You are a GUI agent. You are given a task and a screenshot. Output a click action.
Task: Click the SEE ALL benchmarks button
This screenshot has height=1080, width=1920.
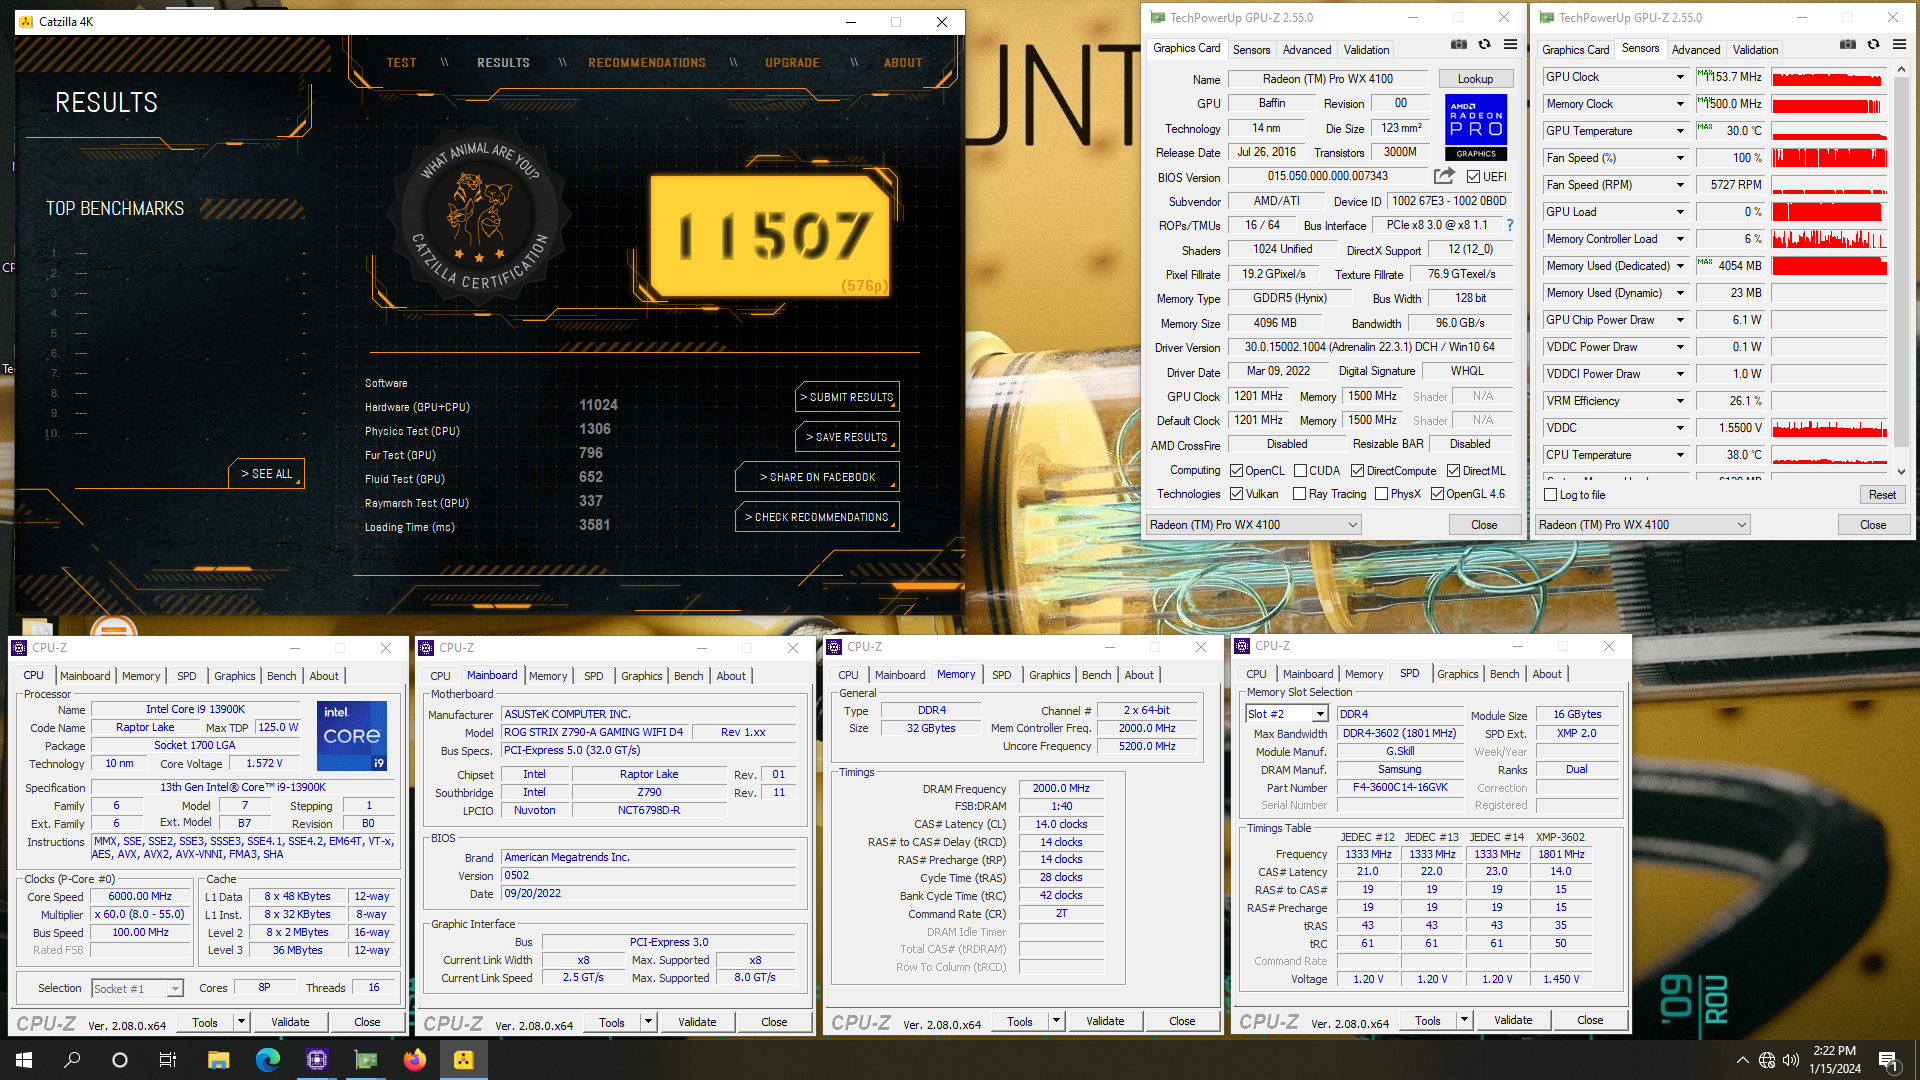tap(267, 474)
